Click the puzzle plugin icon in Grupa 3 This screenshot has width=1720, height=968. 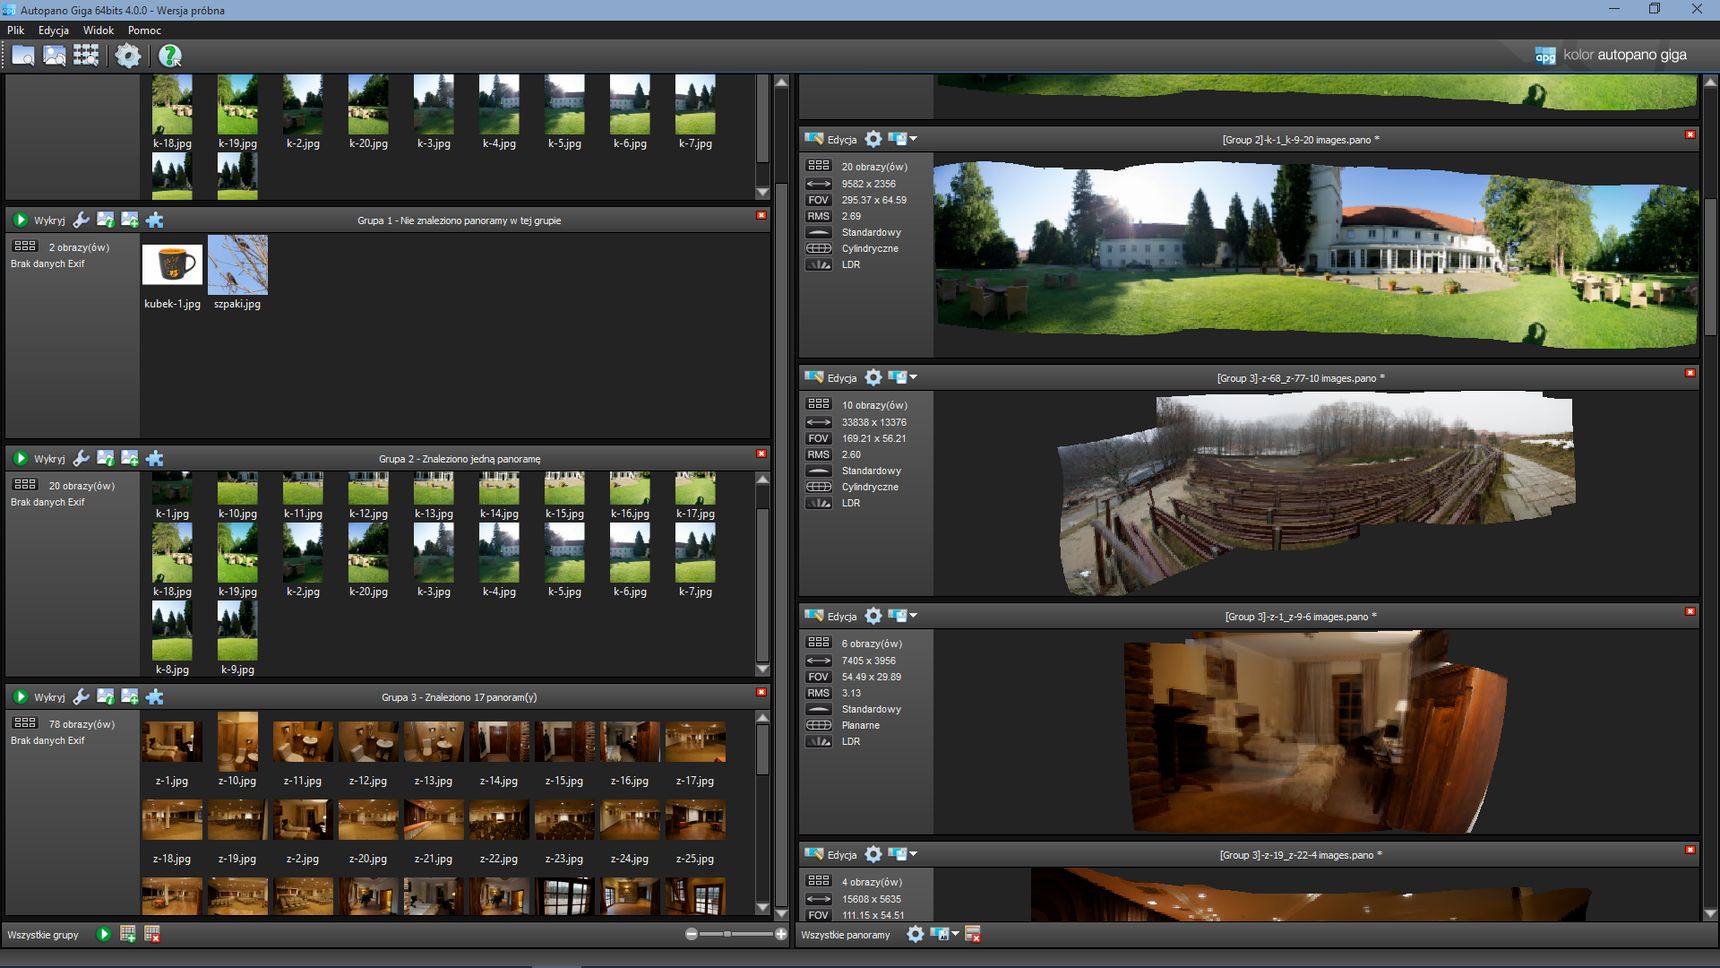(154, 697)
